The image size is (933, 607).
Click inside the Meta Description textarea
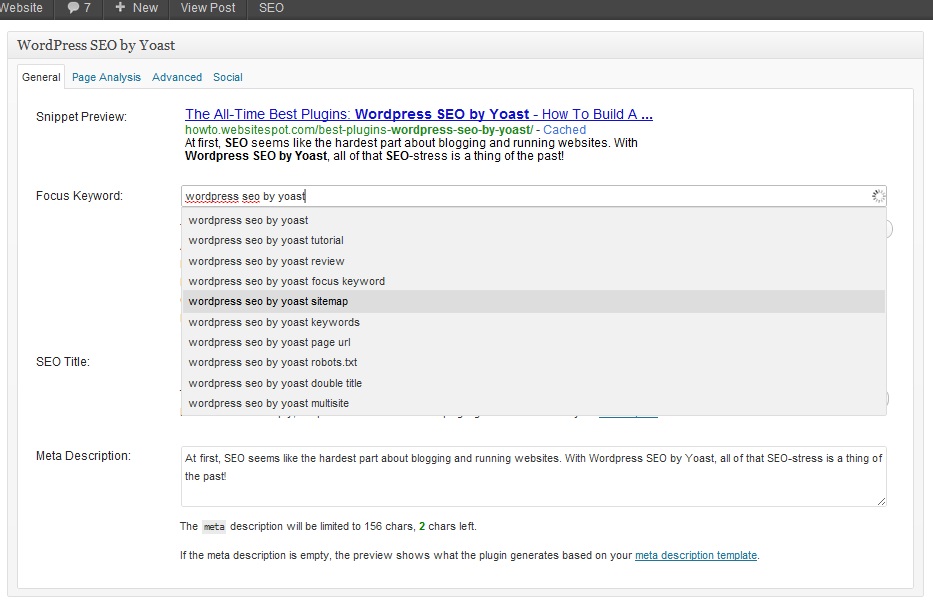pyautogui.click(x=533, y=477)
